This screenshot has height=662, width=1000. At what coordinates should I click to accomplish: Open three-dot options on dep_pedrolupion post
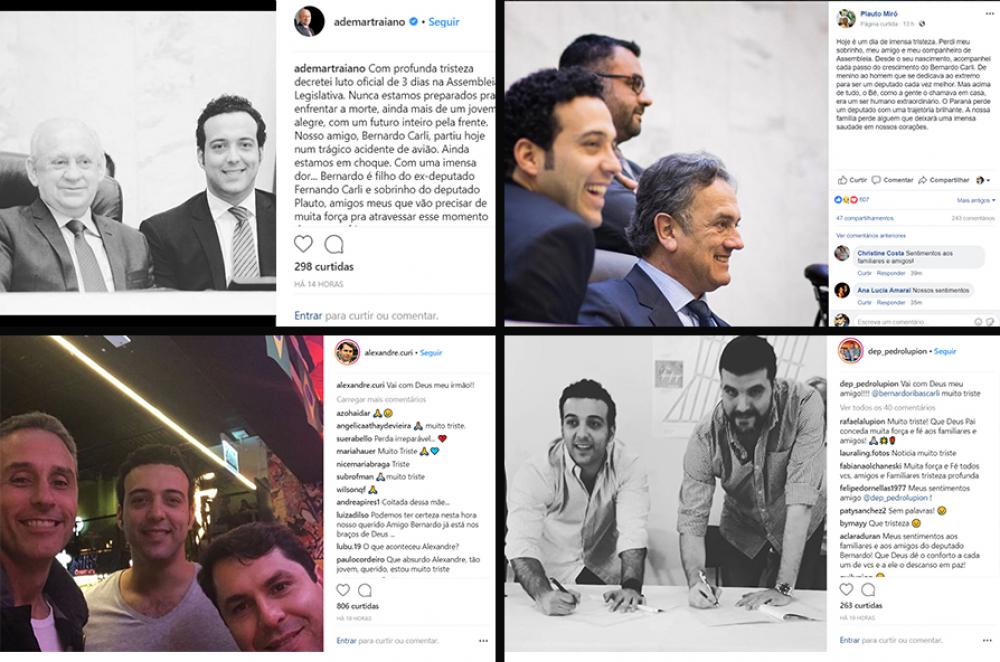tap(987, 640)
